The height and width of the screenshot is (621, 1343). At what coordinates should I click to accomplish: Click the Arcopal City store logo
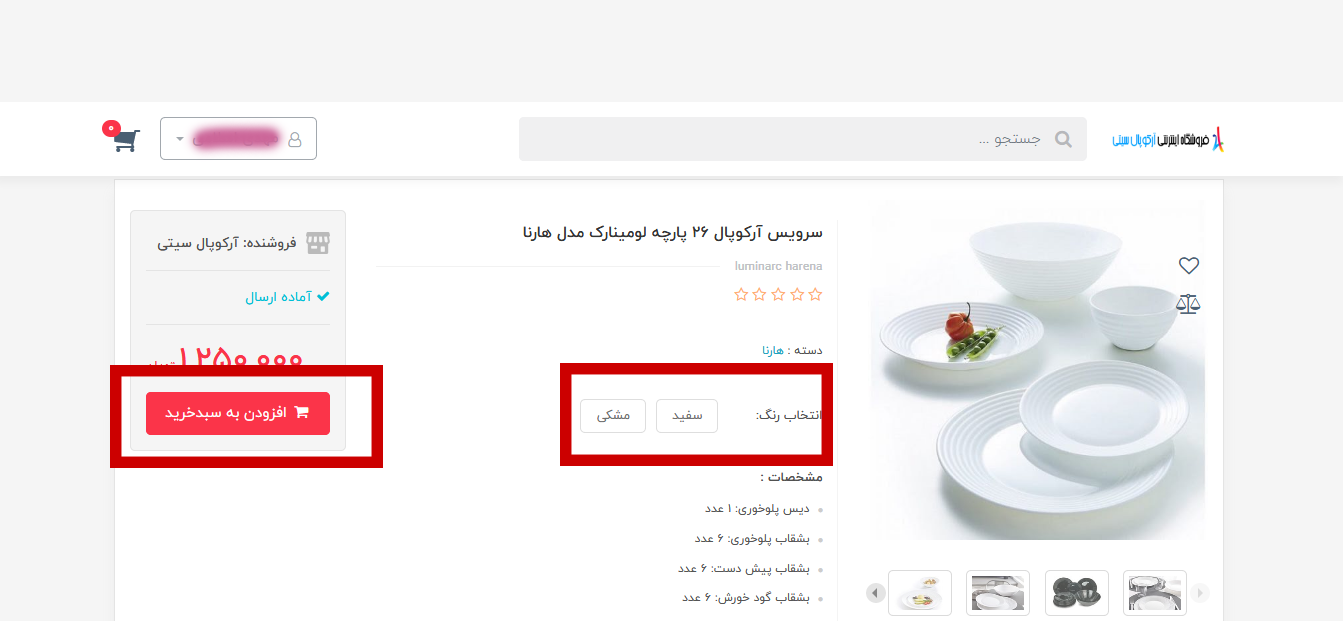coord(1168,140)
